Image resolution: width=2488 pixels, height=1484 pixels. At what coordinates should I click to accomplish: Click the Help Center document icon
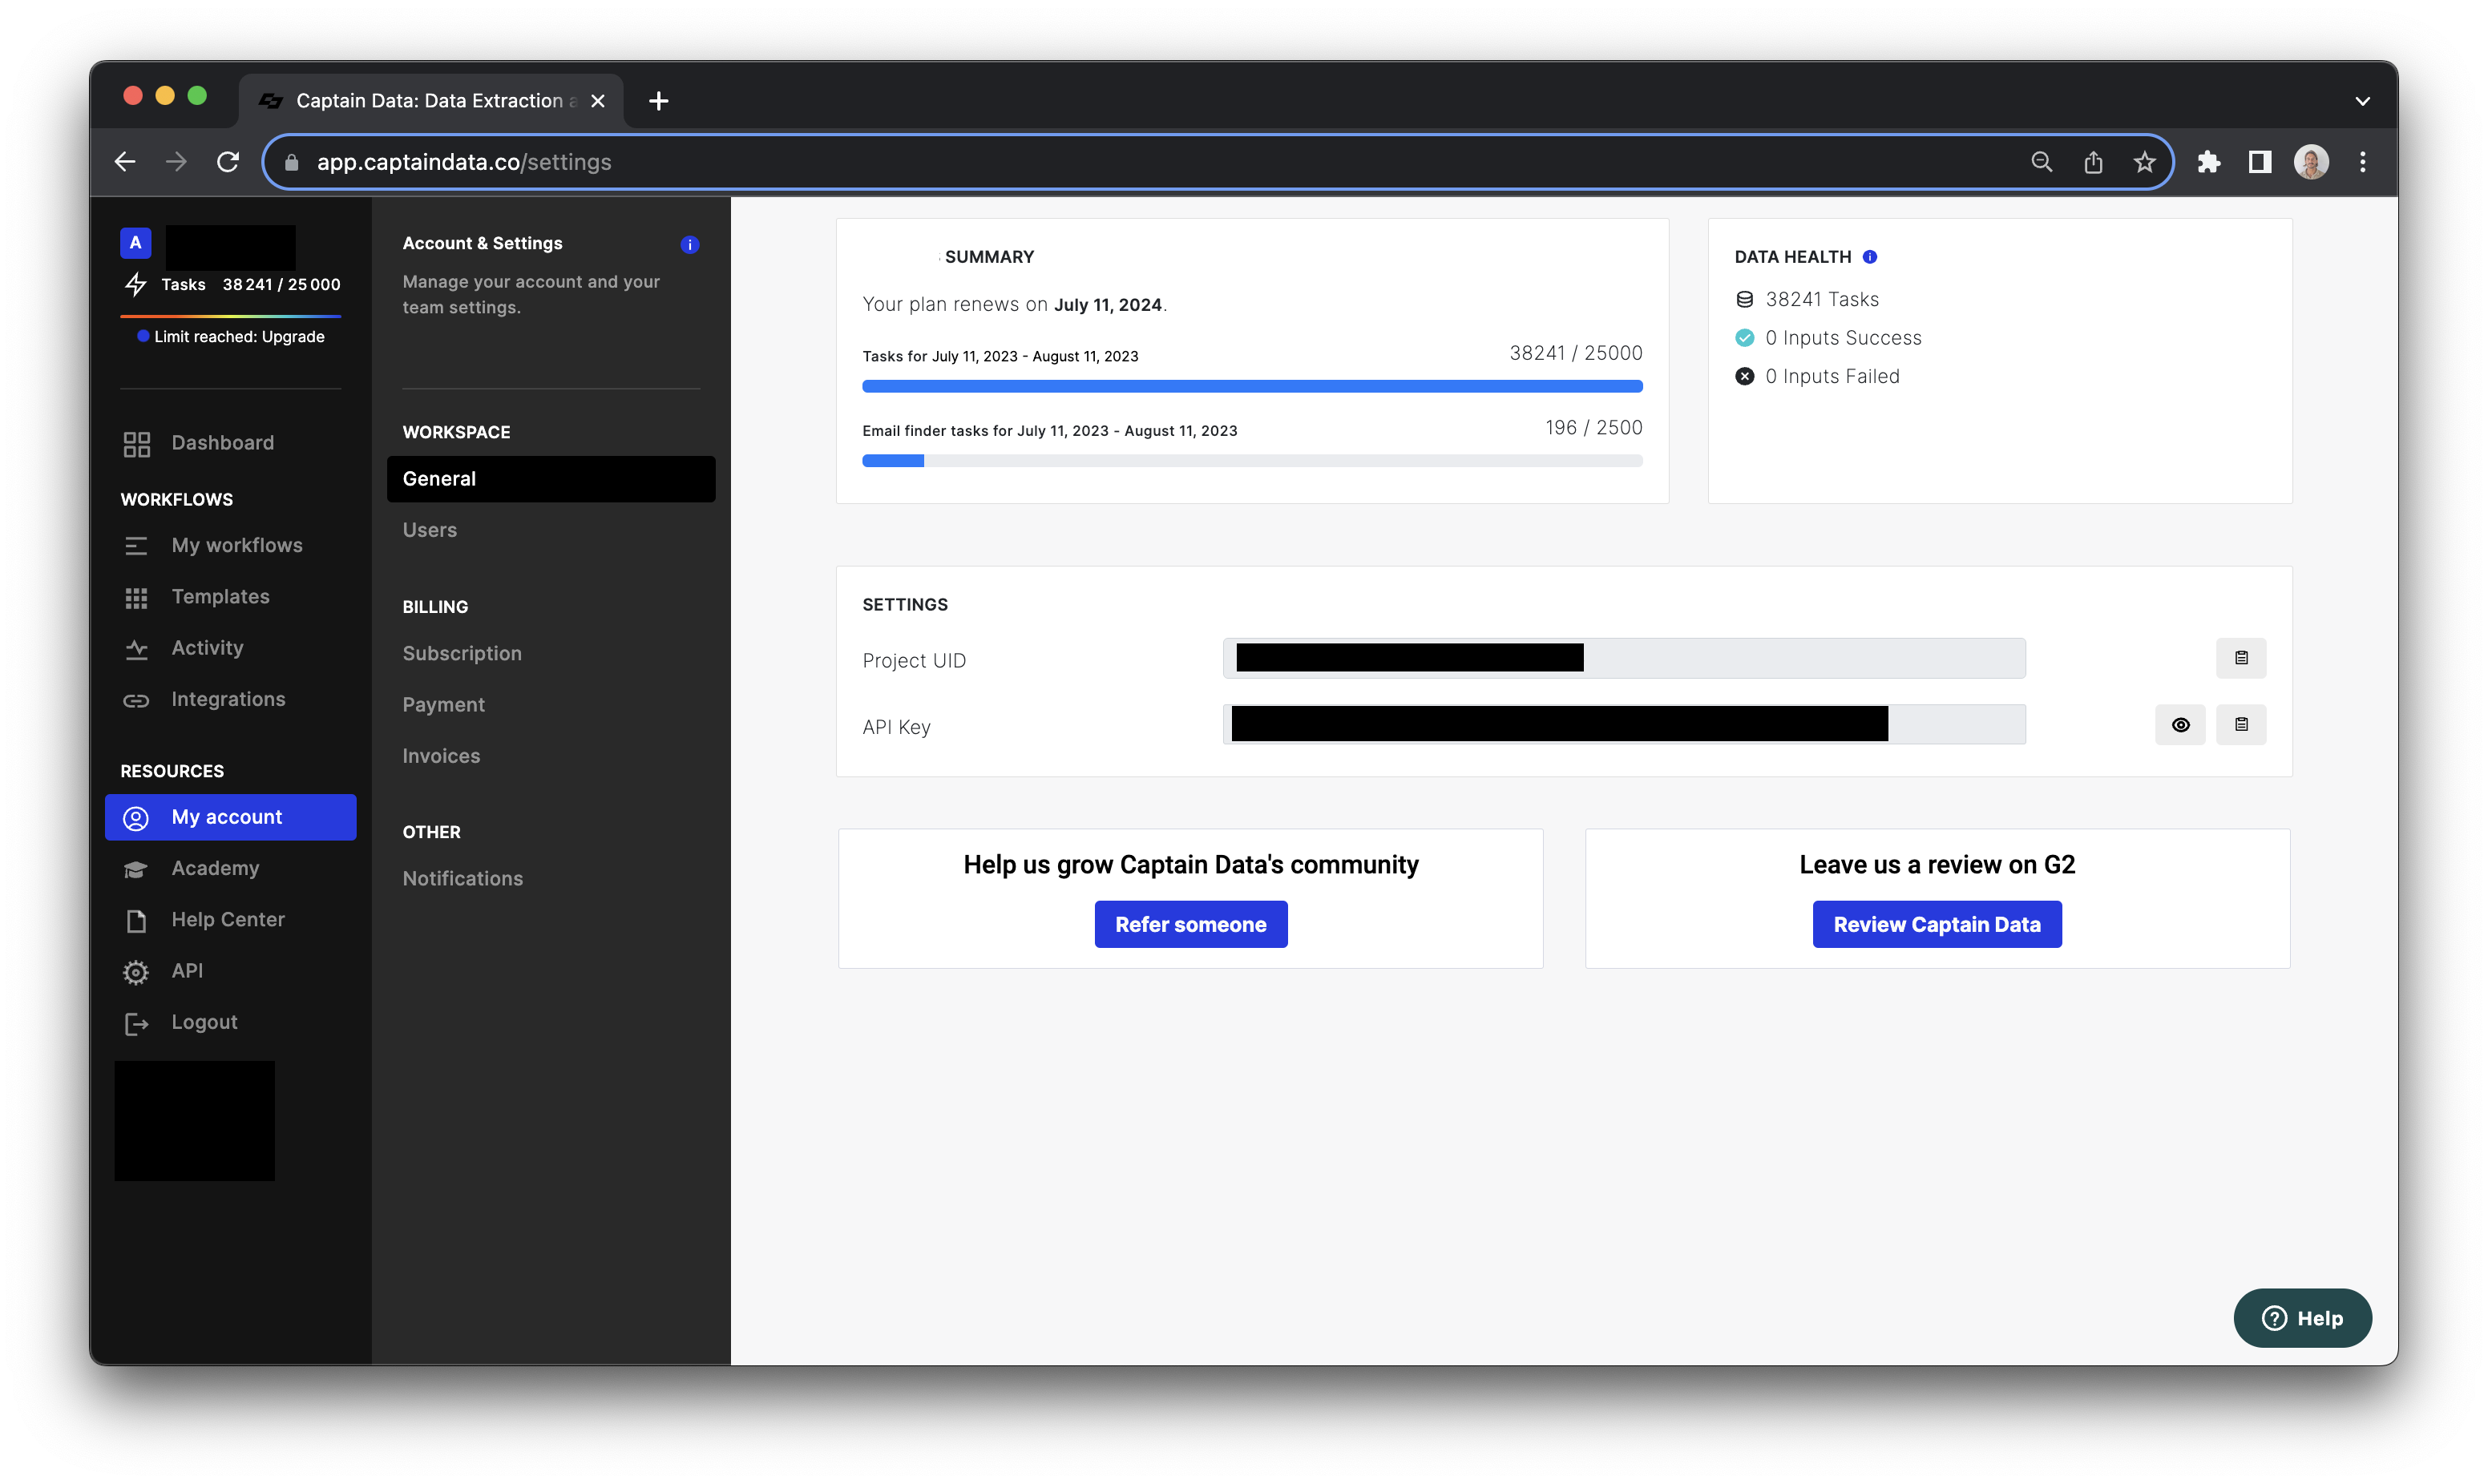click(x=136, y=920)
